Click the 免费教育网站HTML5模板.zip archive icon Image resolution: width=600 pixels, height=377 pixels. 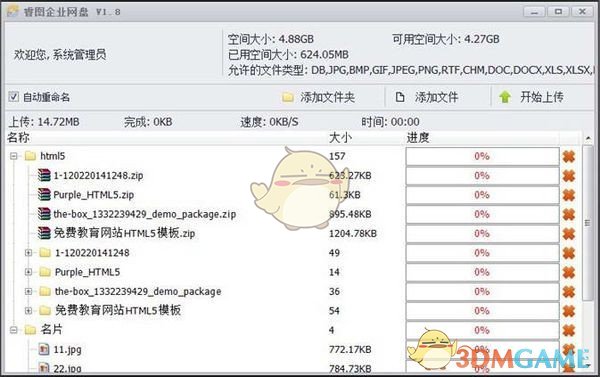click(x=44, y=233)
